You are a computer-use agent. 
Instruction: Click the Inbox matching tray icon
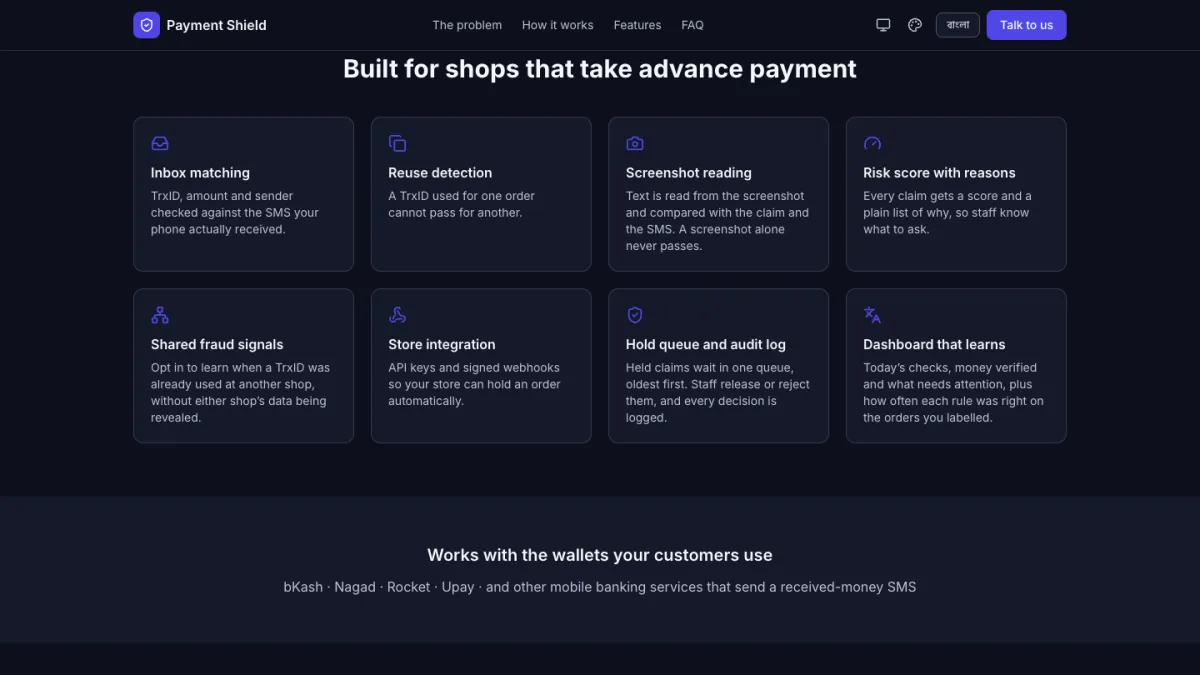[160, 143]
